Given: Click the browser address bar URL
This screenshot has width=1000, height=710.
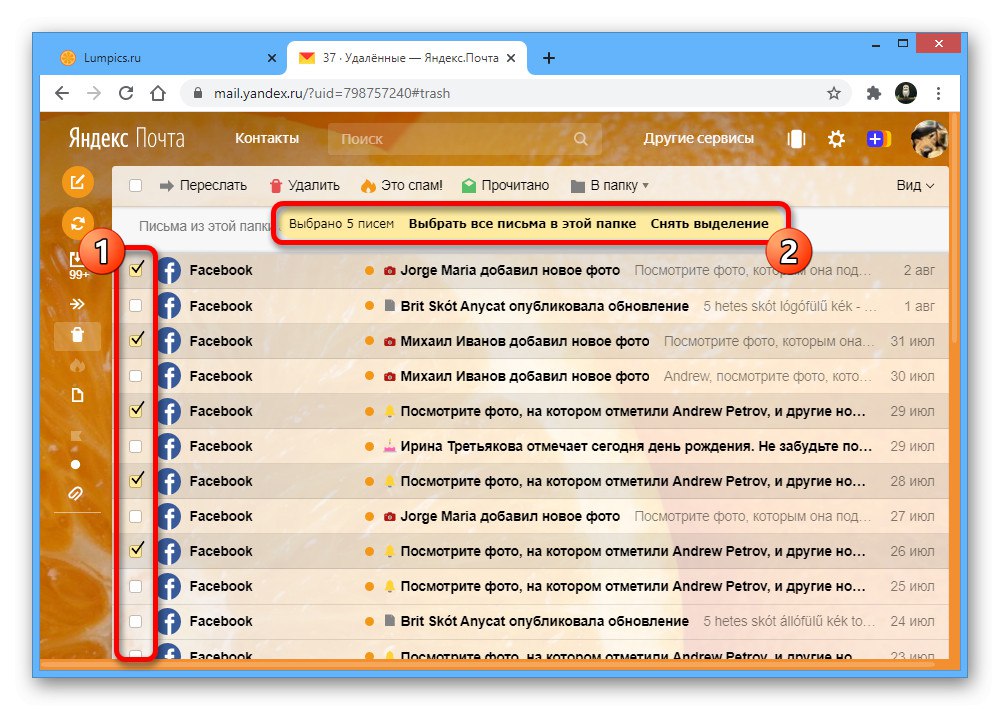Looking at the screenshot, I should tap(332, 93).
